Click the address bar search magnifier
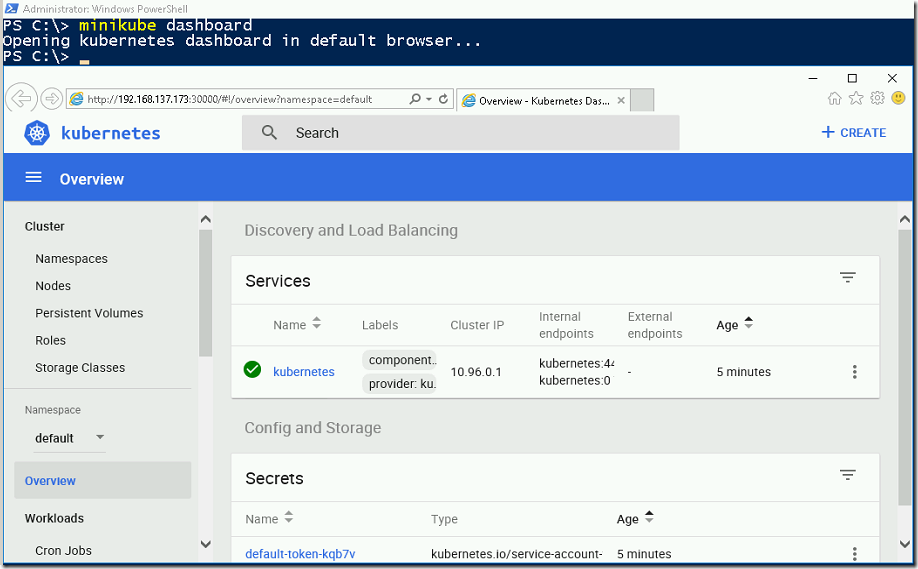The height and width of the screenshot is (569, 918). click(415, 99)
